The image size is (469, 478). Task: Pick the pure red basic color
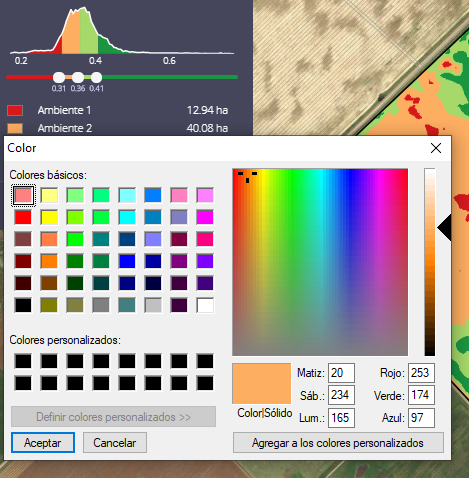23,217
